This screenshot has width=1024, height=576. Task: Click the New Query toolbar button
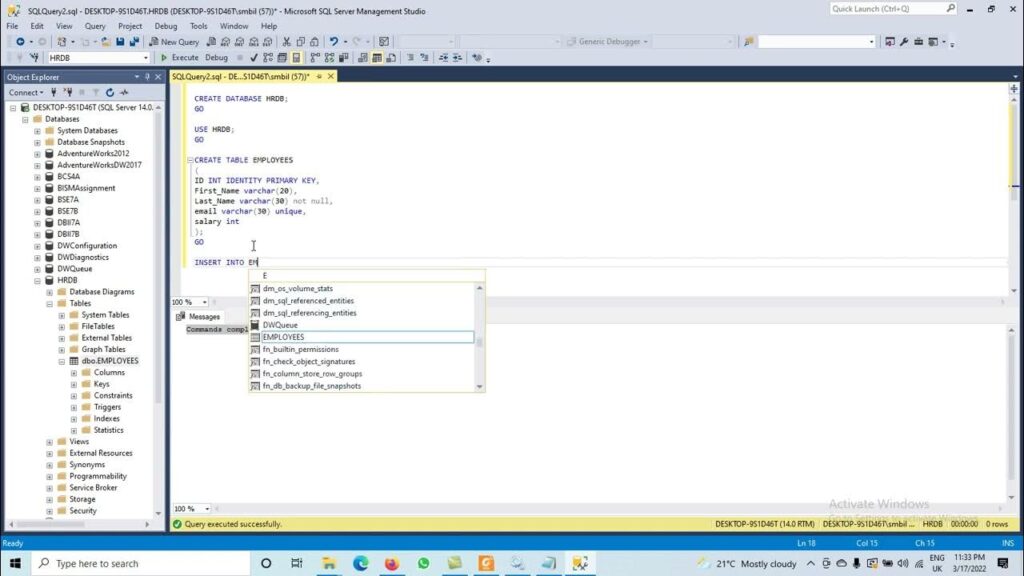[x=174, y=42]
